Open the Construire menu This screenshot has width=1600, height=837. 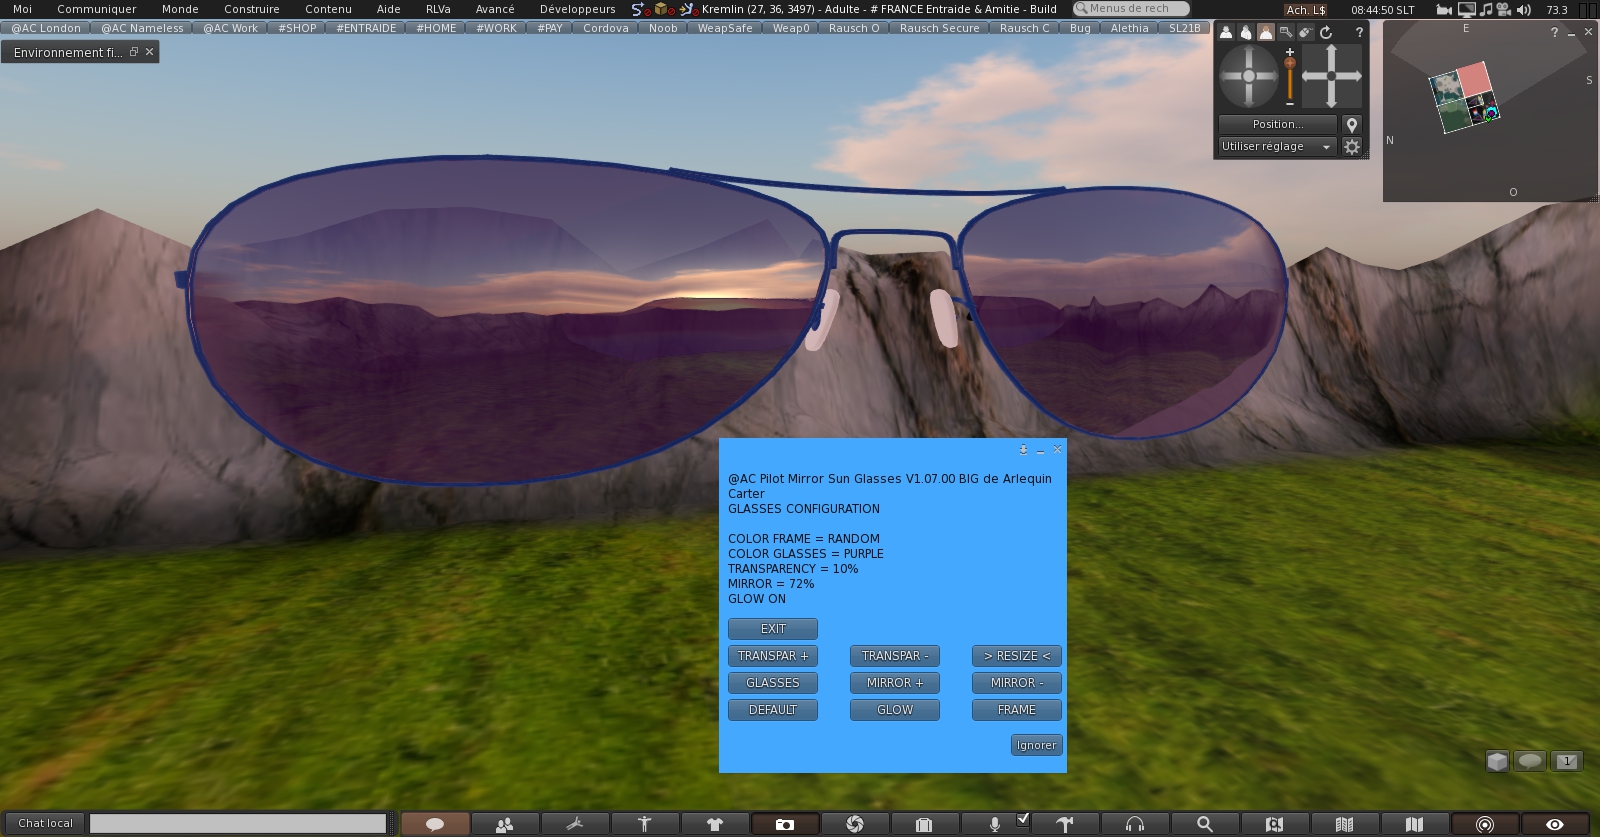tap(251, 9)
